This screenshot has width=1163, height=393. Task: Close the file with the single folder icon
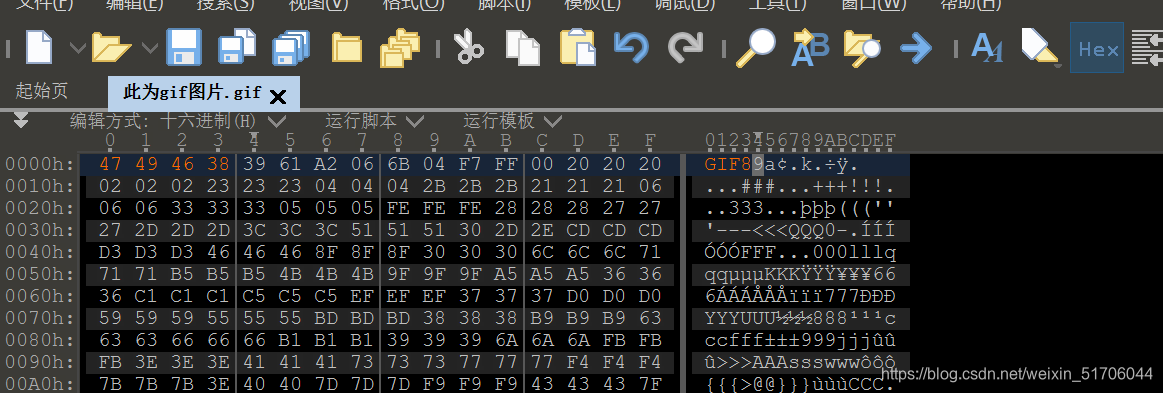(x=346, y=48)
